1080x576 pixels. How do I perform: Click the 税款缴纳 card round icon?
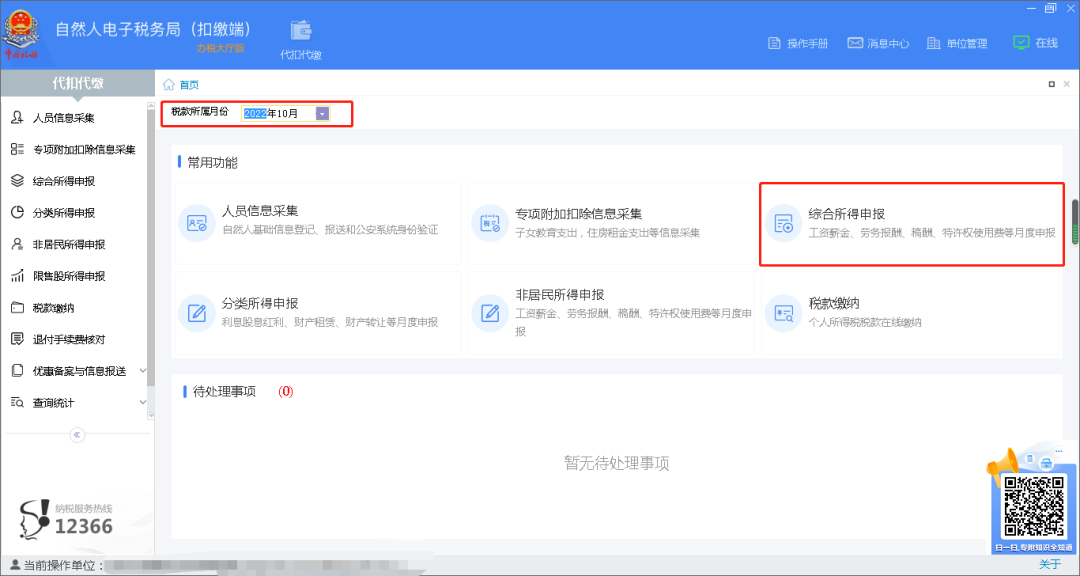point(784,313)
